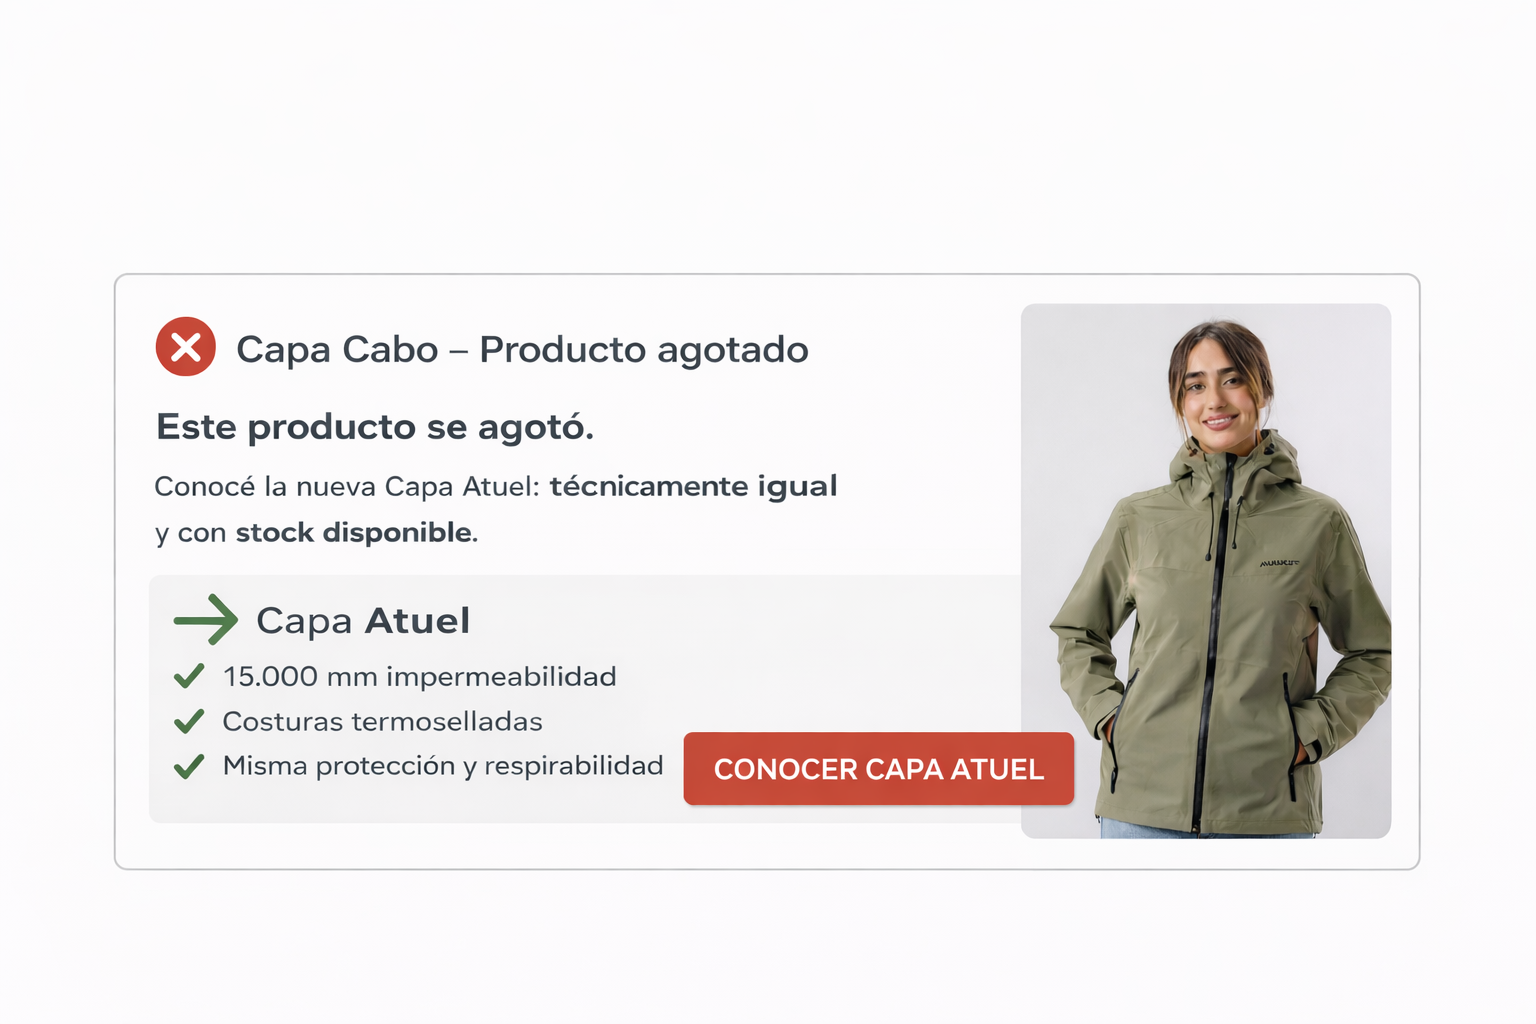Click the bold 'técnicamente igual' text
1536x1024 pixels.
693,486
